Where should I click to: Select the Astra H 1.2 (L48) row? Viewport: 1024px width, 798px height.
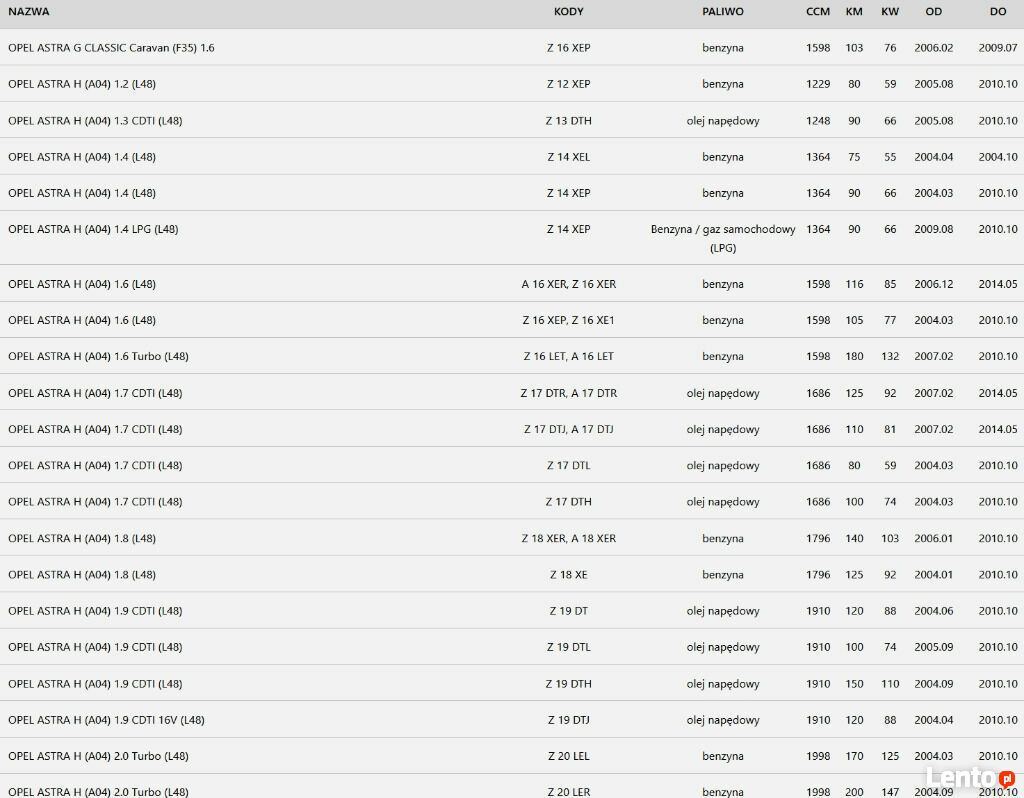(512, 84)
